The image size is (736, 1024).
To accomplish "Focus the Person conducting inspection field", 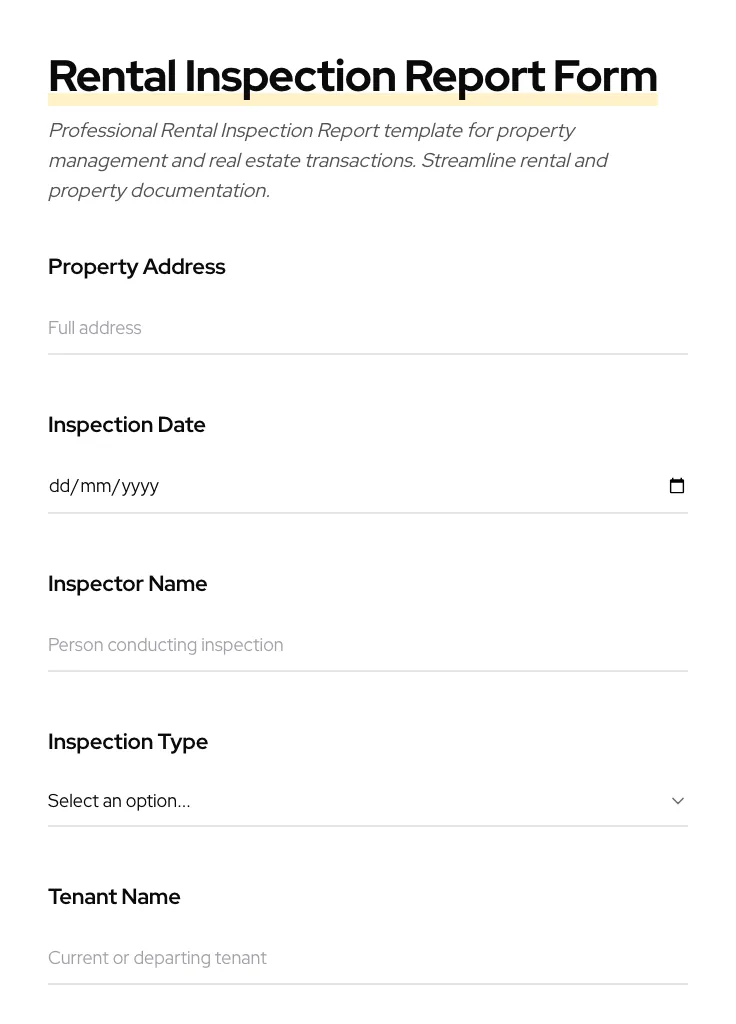I will coord(368,645).
